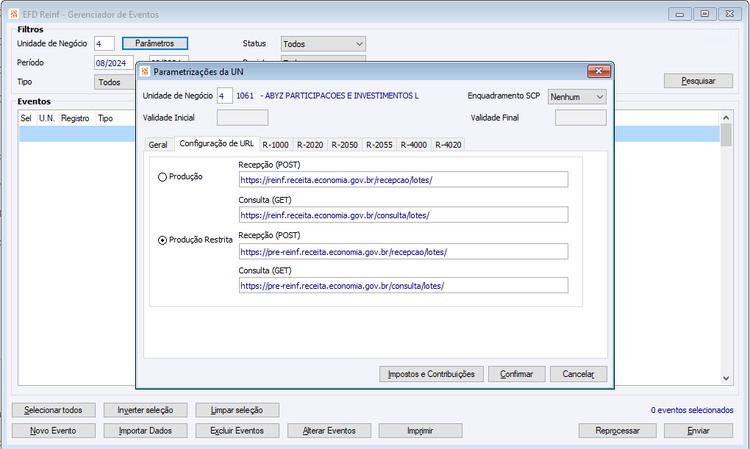This screenshot has width=750, height=449.
Task: Click the U.N. column header
Action: click(x=47, y=118)
